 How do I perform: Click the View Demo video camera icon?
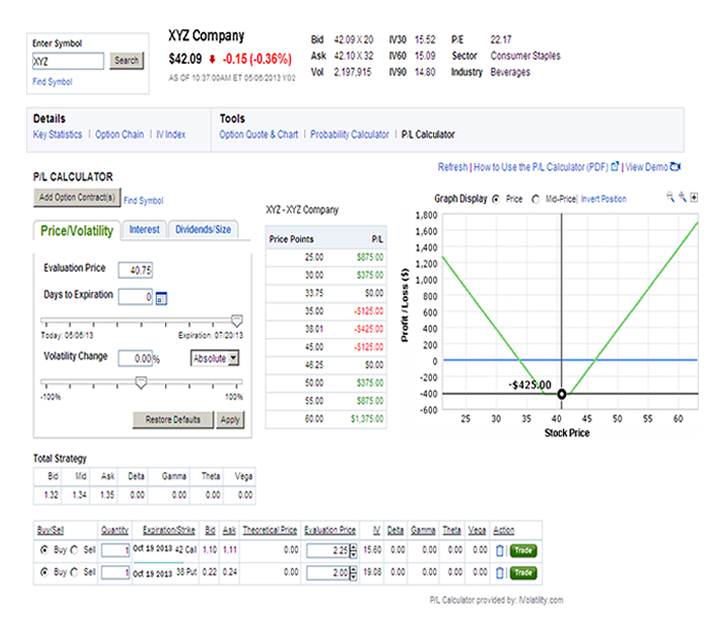(x=675, y=167)
